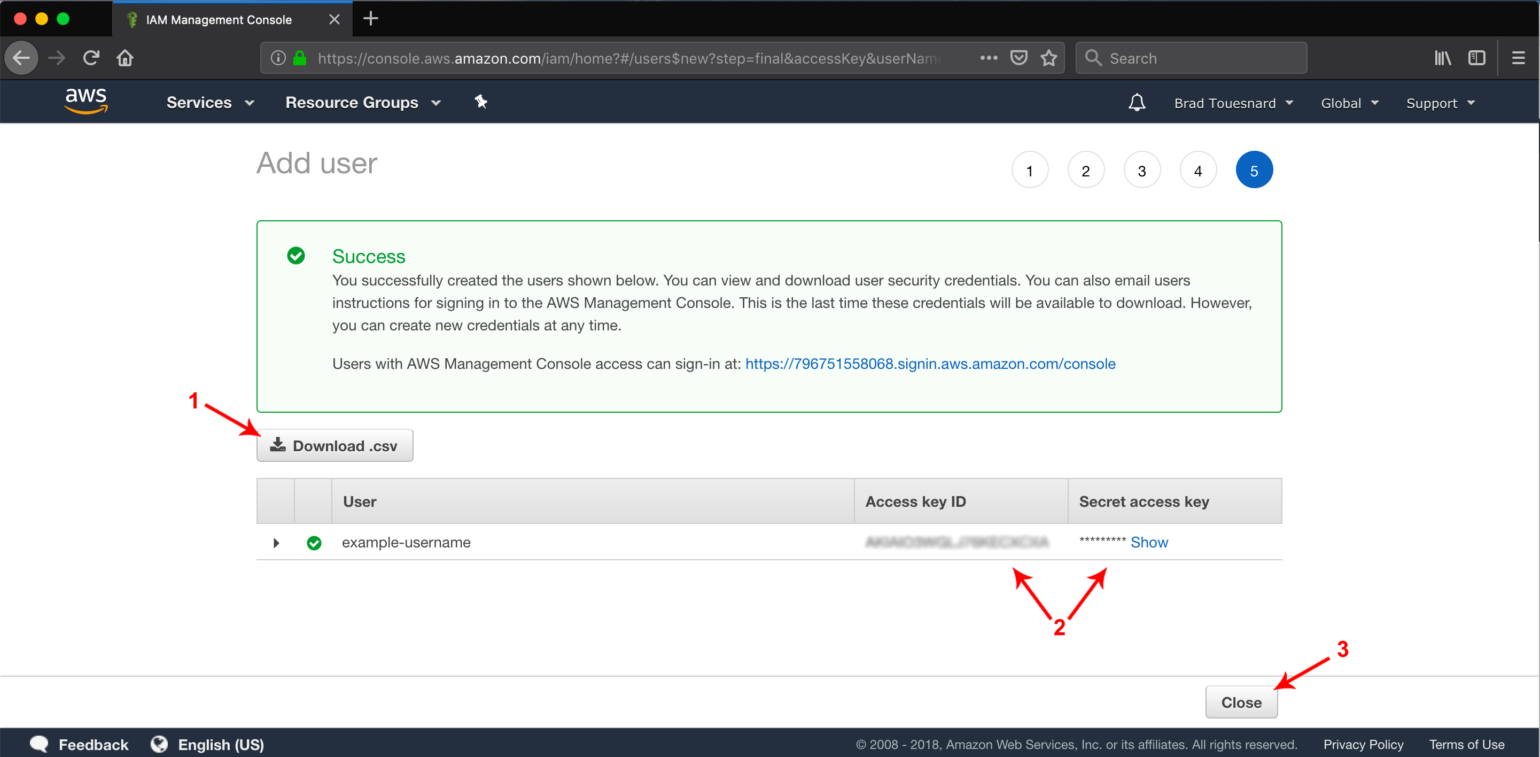Open the Global region dropdown

1350,102
